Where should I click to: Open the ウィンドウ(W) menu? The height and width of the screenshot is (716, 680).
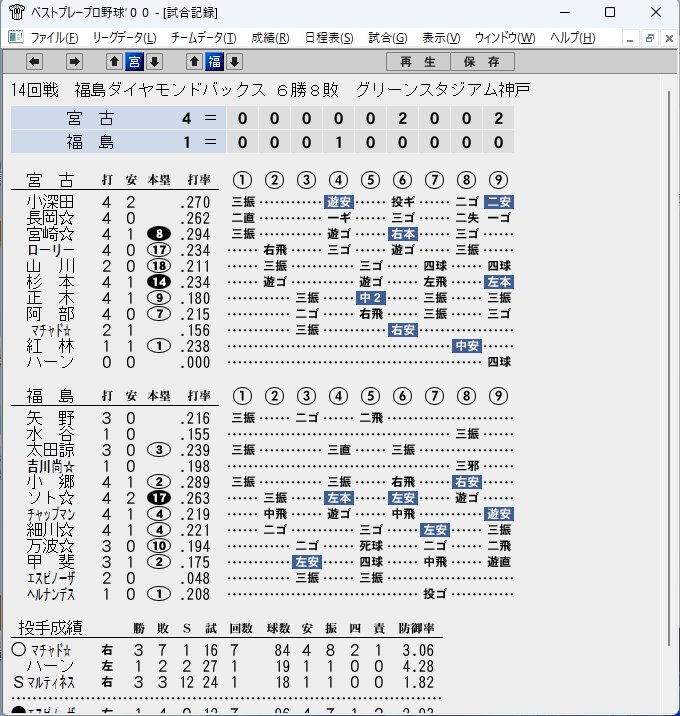505,38
